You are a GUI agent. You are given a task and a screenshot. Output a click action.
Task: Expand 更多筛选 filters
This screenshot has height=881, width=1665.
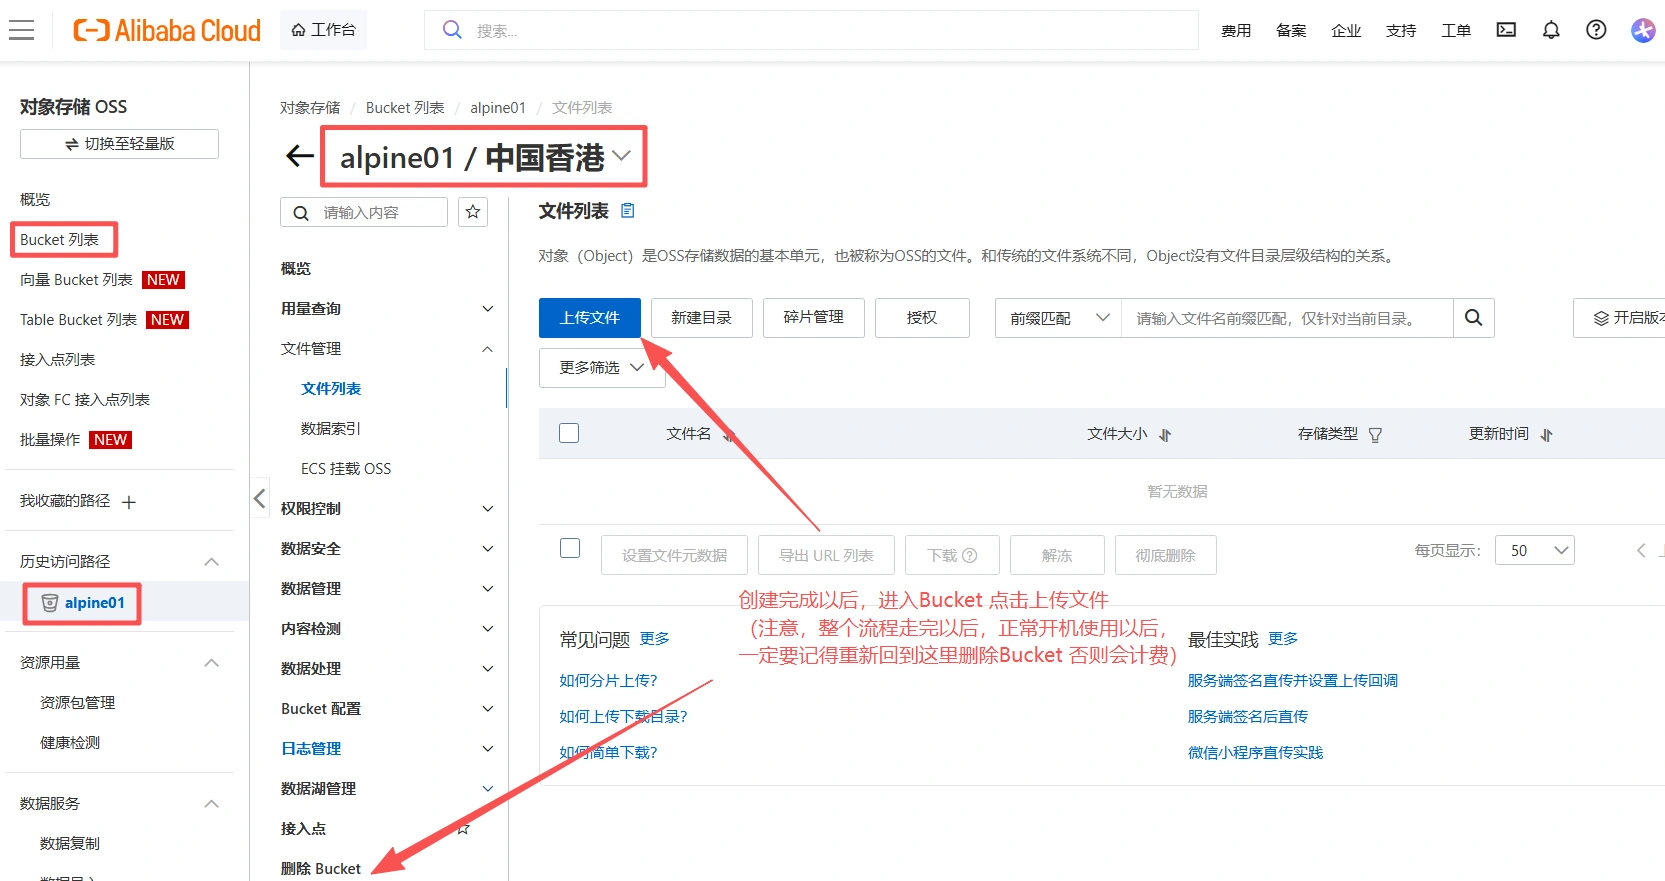[602, 368]
